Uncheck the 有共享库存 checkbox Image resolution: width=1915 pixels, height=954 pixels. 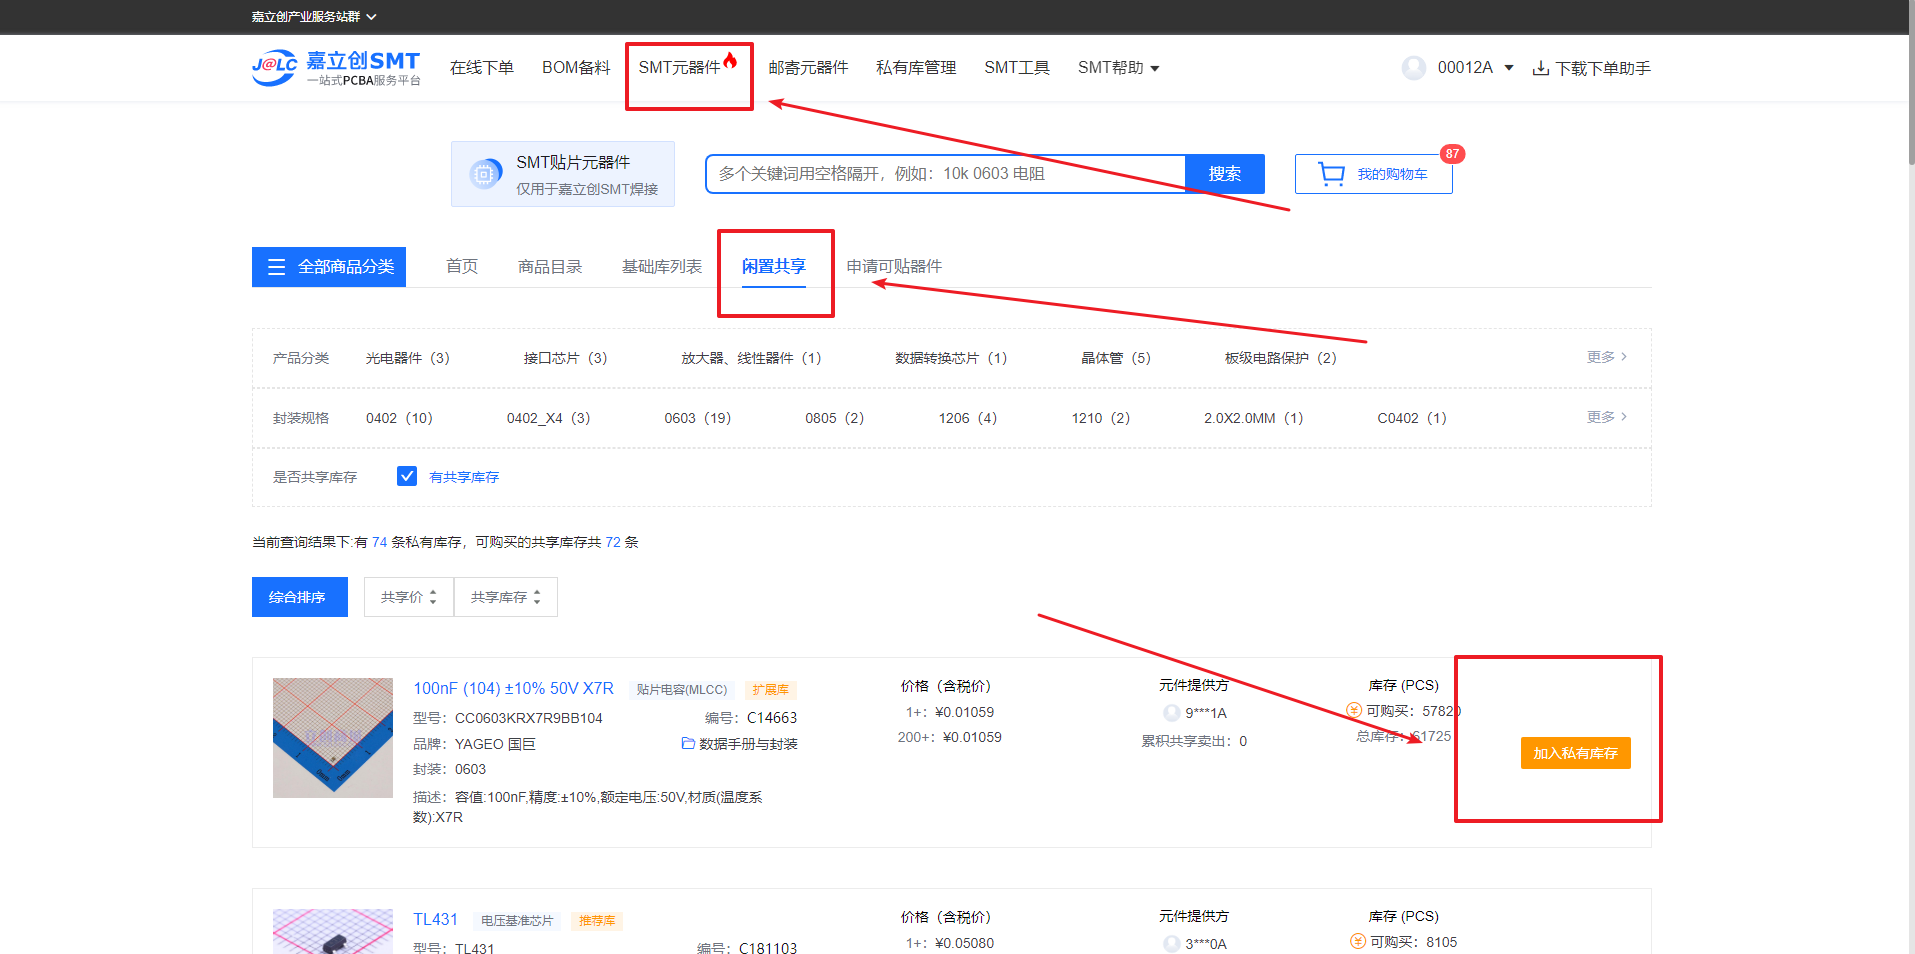click(407, 476)
